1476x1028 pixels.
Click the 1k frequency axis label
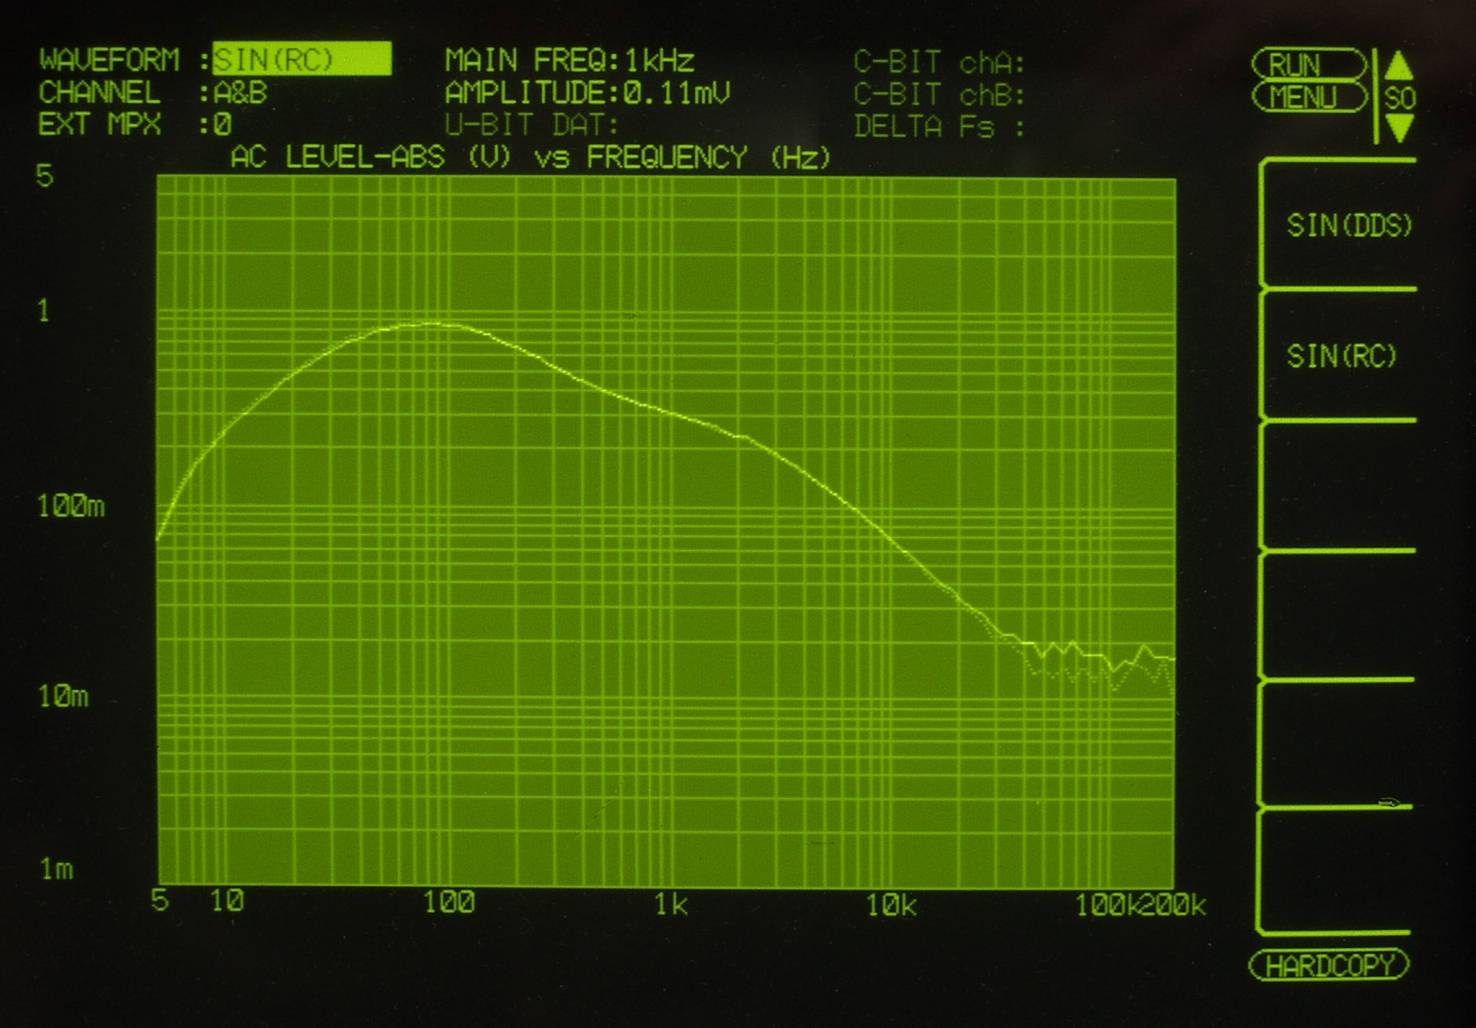(x=670, y=905)
